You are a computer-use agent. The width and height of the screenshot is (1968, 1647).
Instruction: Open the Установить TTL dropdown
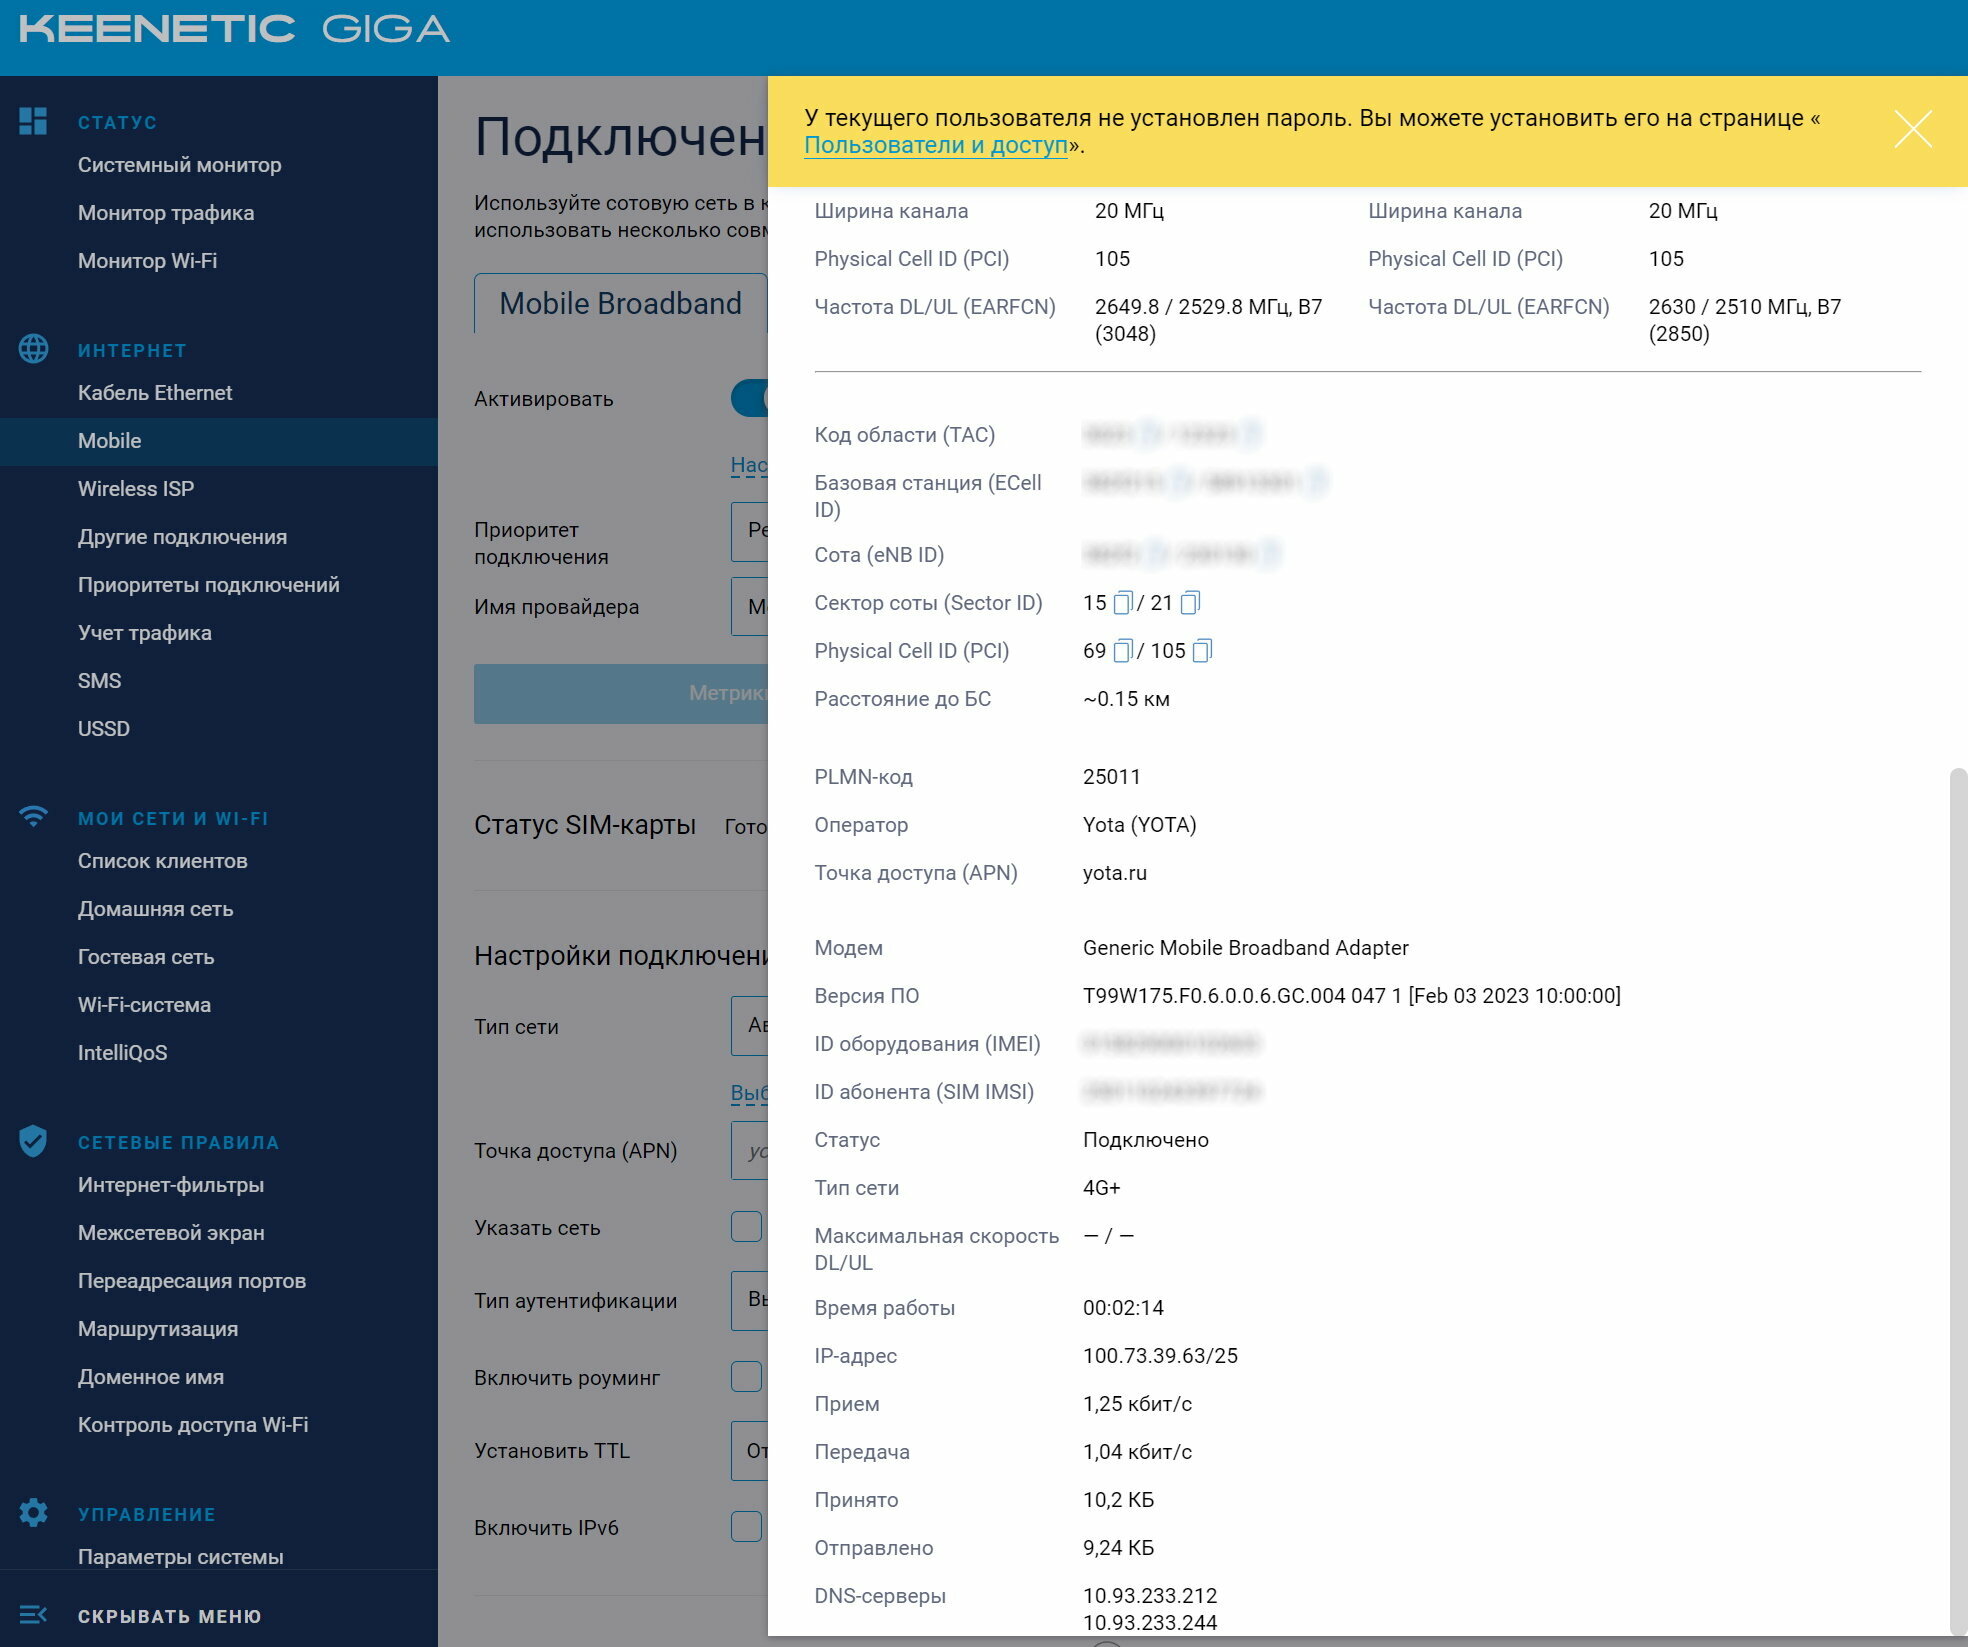coord(750,1450)
